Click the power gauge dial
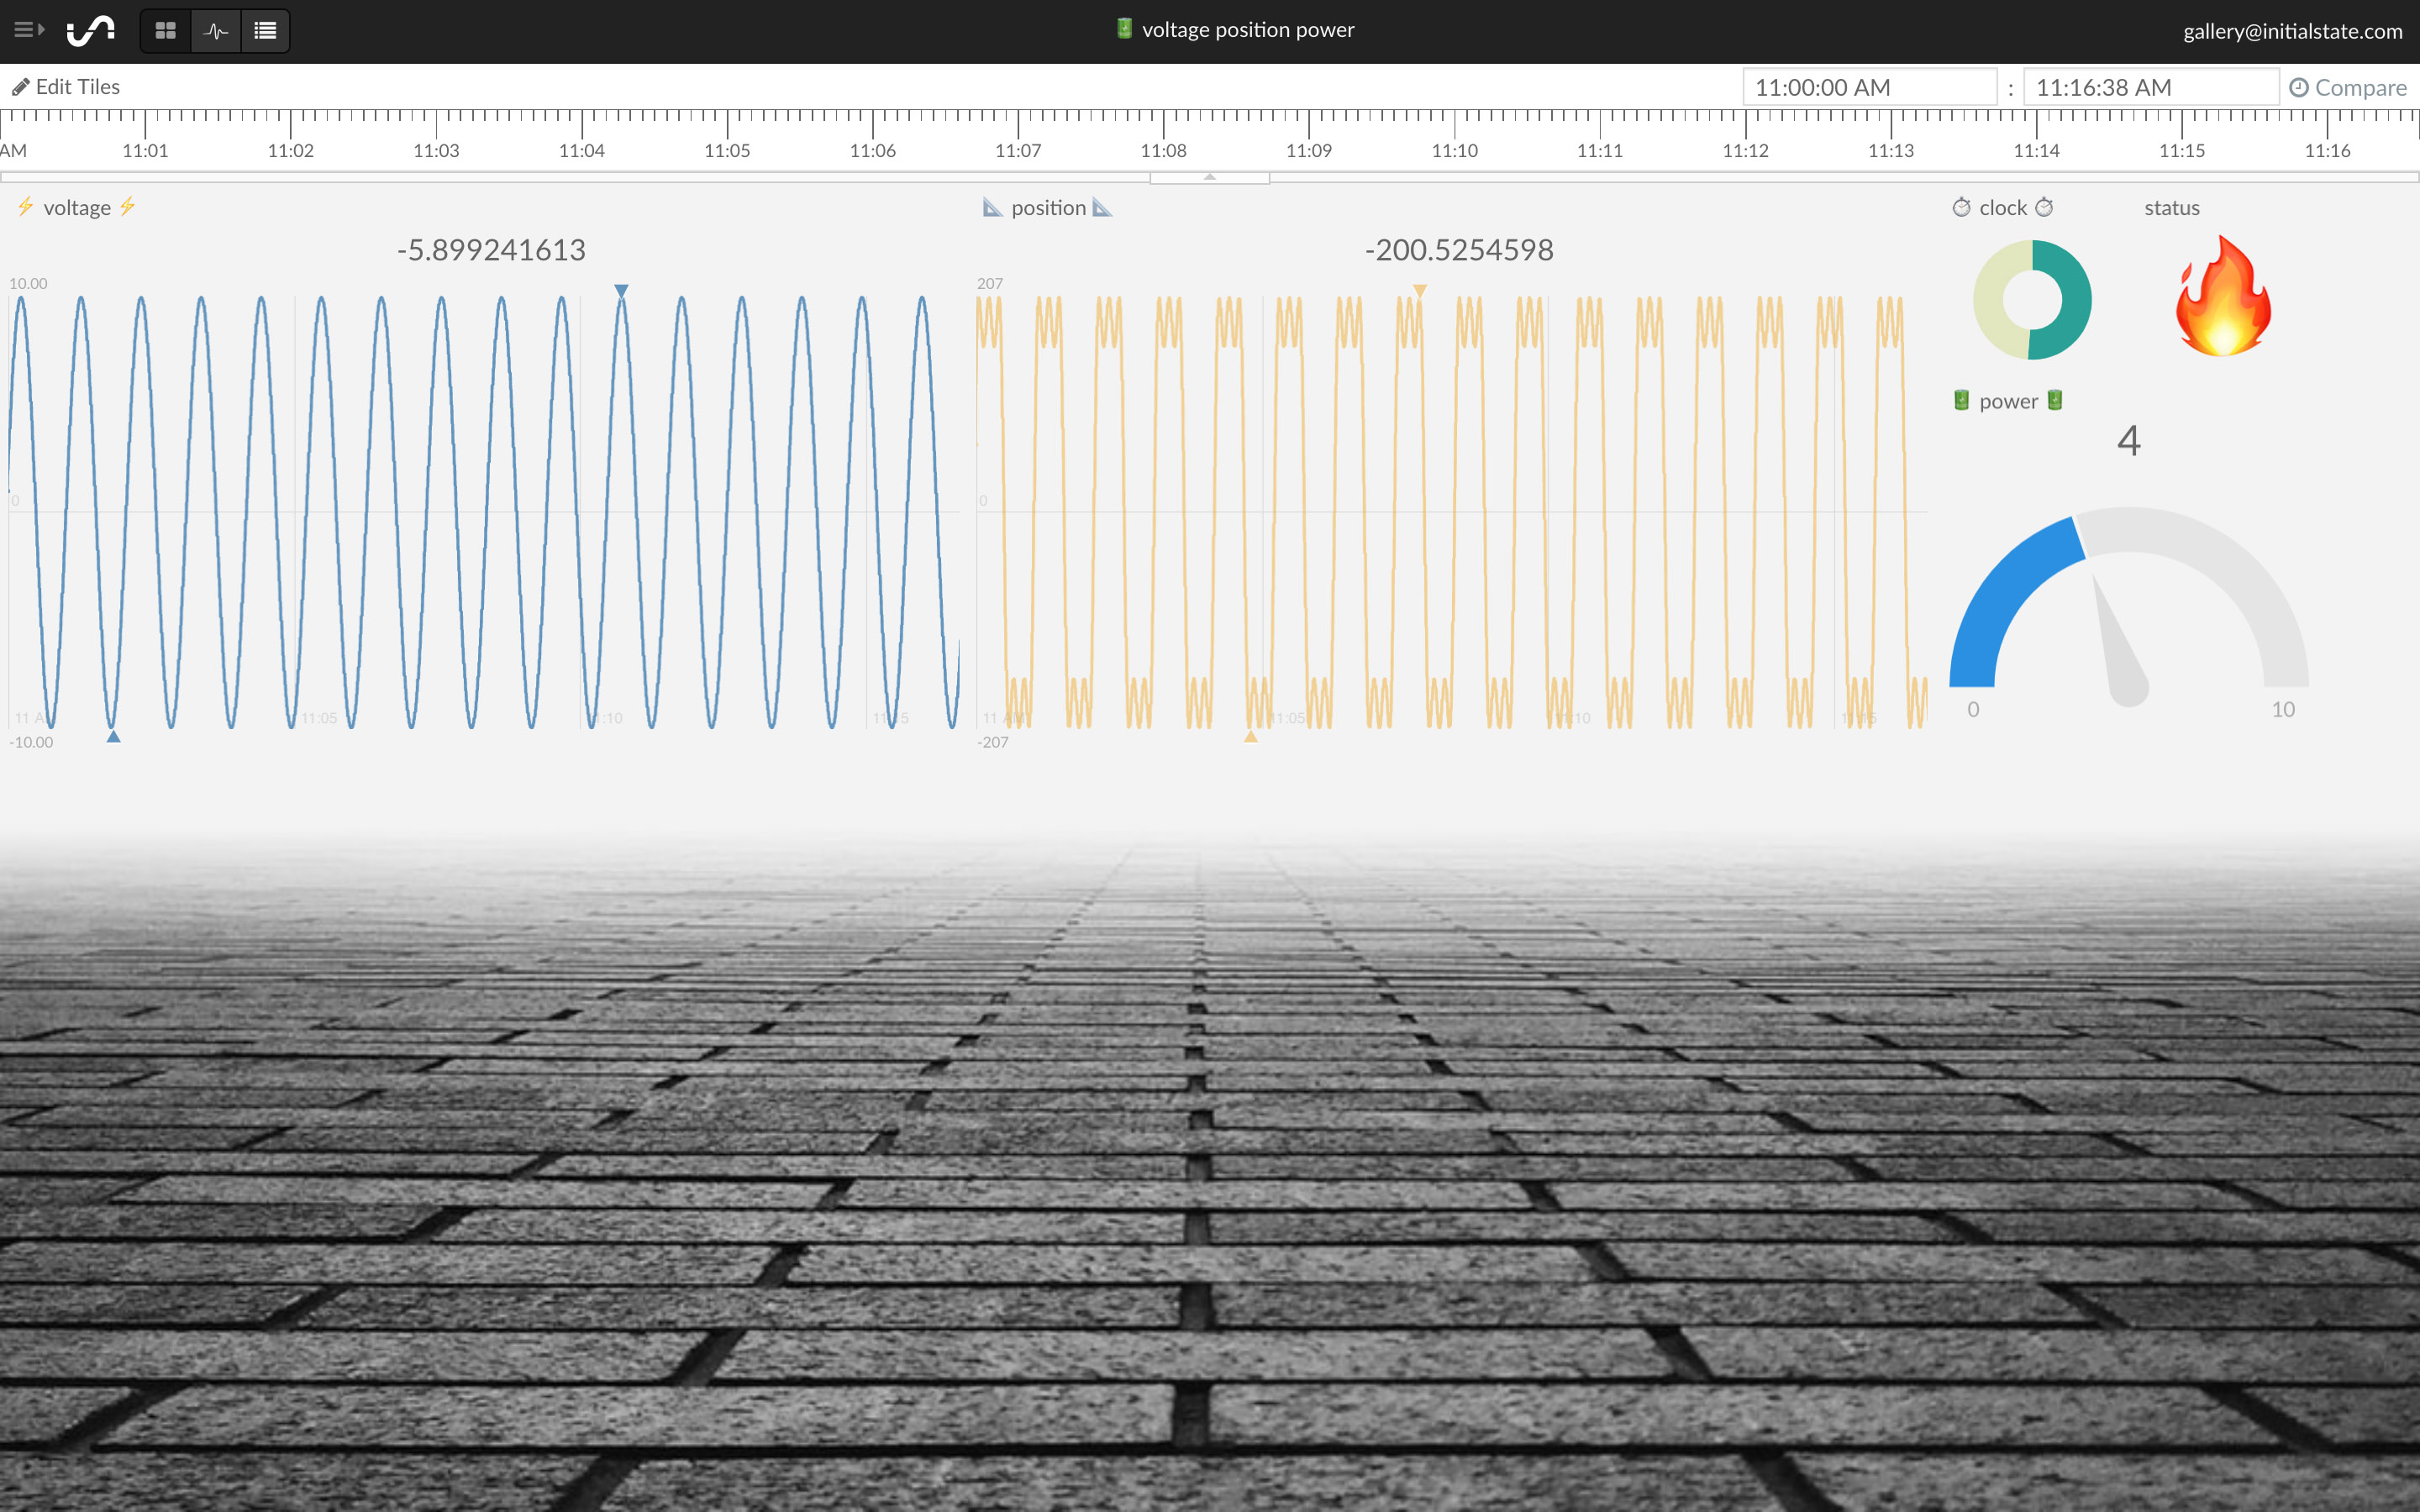 pyautogui.click(x=2128, y=610)
